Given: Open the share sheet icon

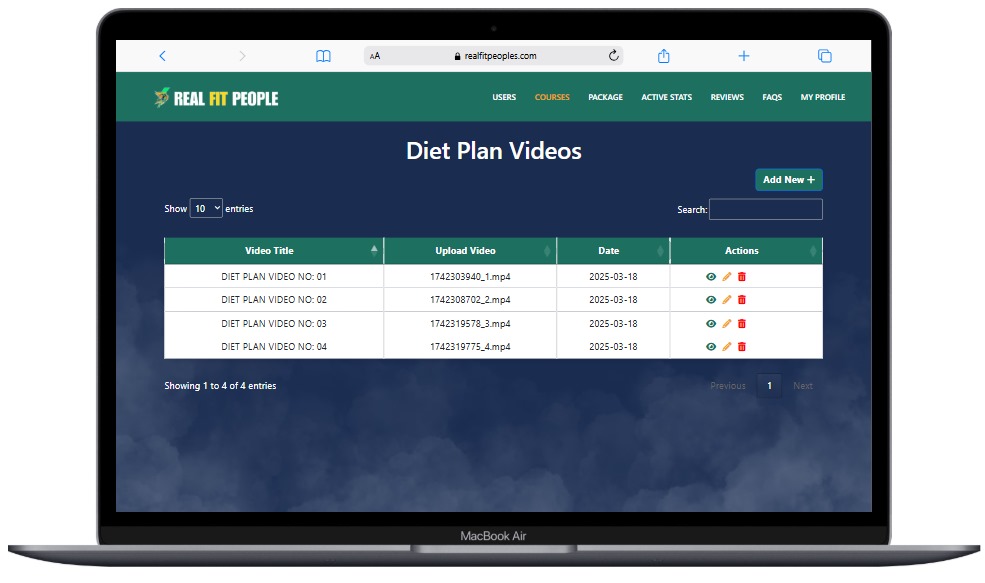Looking at the screenshot, I should pos(663,56).
